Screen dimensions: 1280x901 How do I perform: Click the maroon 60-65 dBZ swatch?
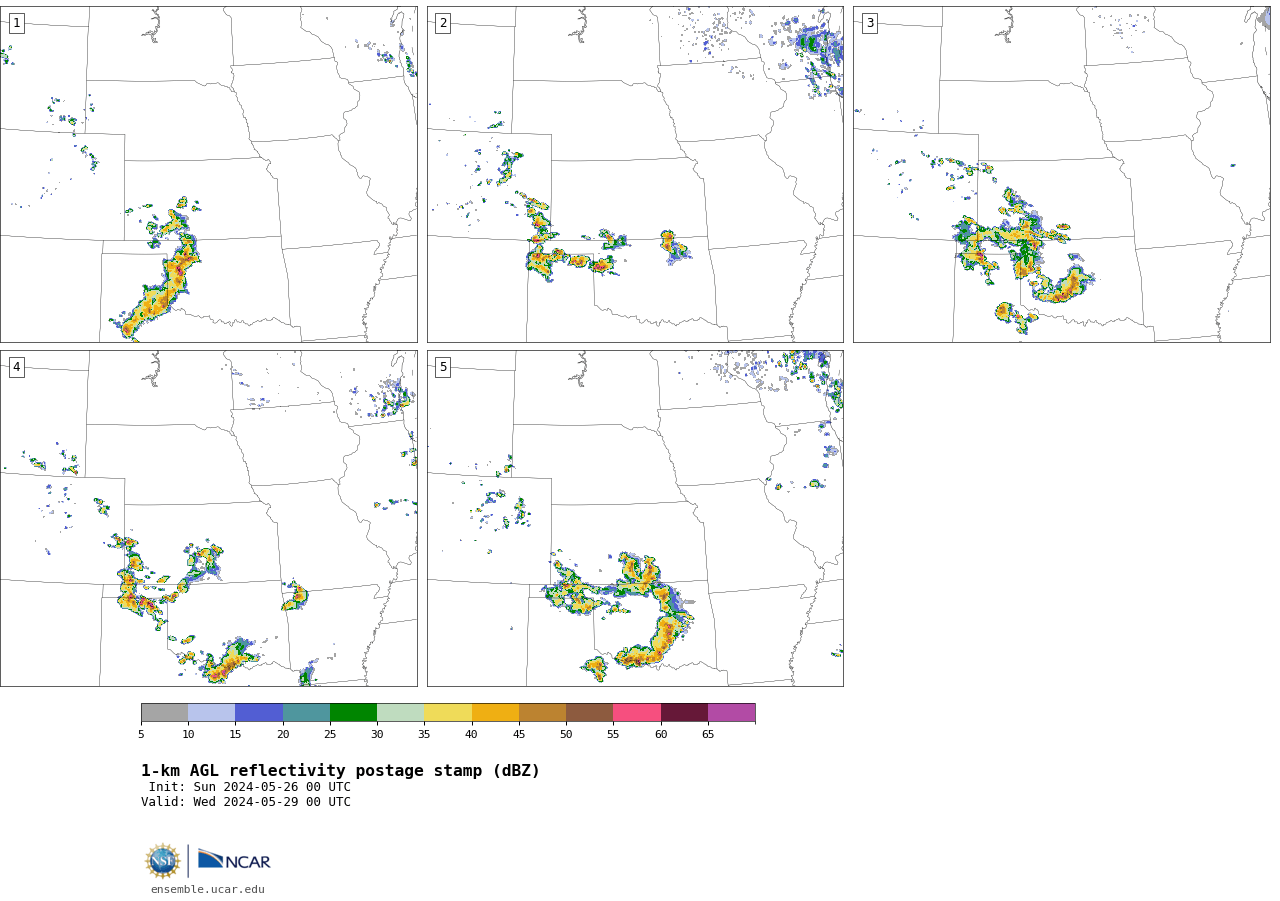pos(684,713)
